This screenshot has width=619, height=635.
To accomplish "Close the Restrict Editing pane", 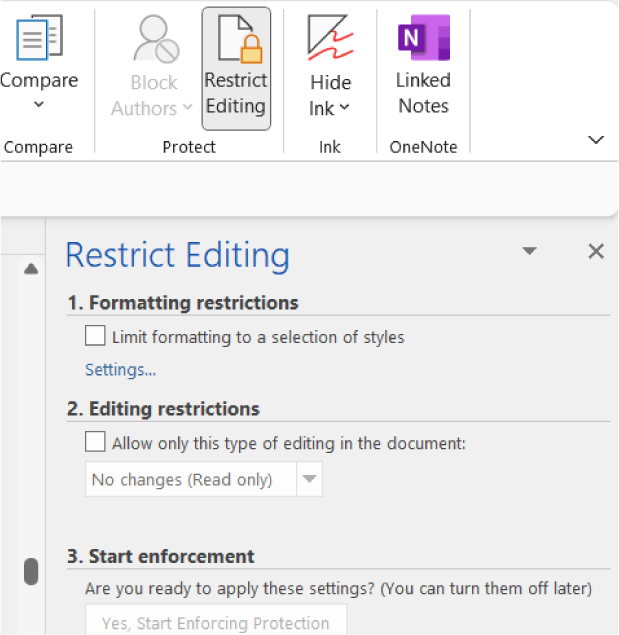I will point(596,252).
